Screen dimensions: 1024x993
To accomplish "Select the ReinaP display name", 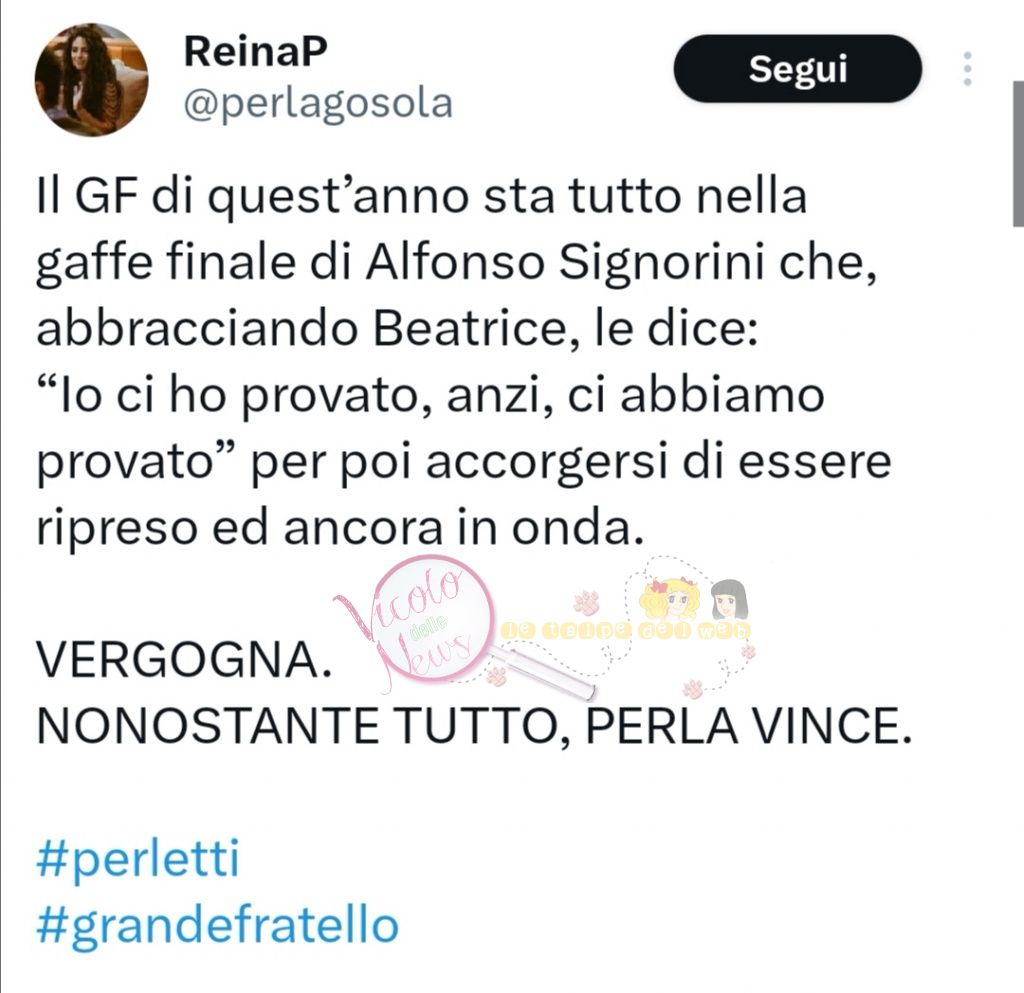I will click(x=255, y=52).
